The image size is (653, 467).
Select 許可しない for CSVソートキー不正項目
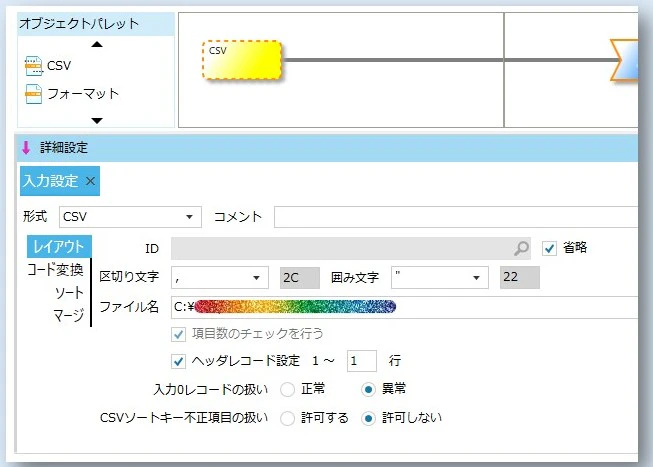368,418
